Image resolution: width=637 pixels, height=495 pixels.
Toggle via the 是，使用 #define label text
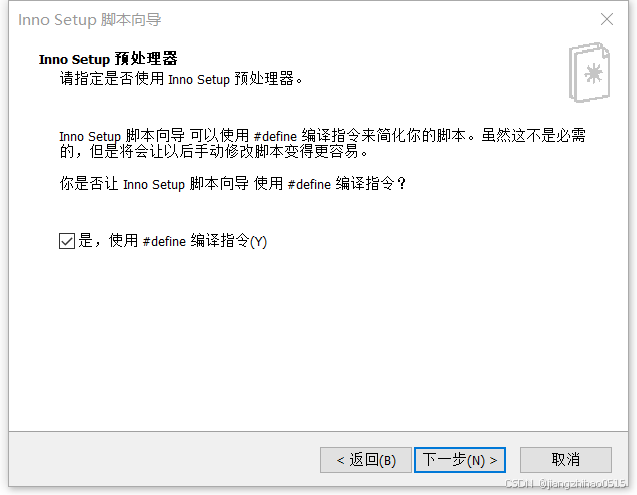click(x=132, y=241)
